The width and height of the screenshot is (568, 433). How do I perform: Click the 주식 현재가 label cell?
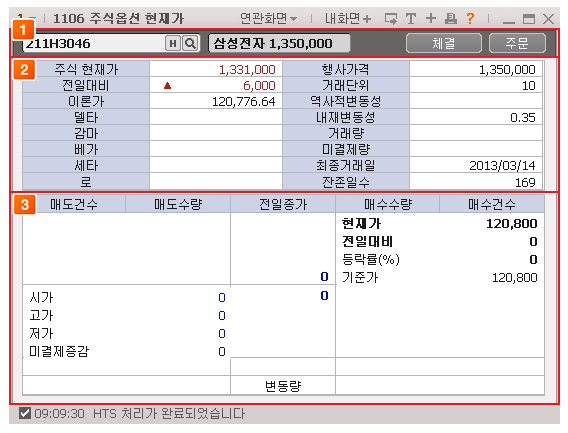pos(86,69)
